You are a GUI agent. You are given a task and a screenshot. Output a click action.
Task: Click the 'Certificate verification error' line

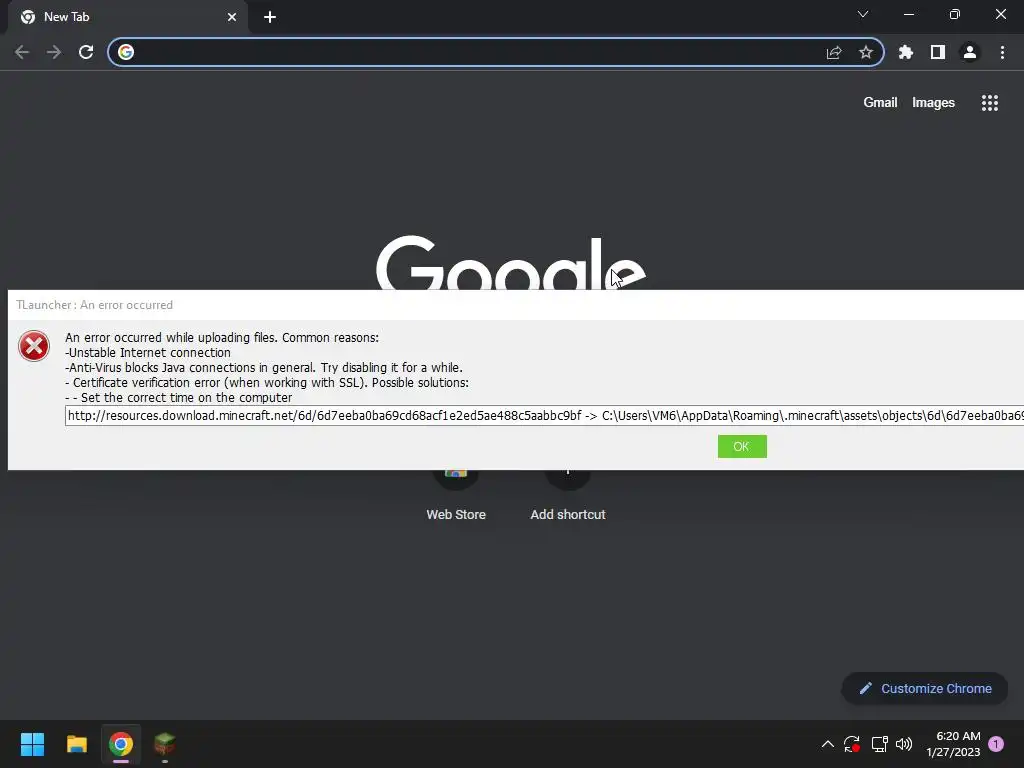coord(267,383)
